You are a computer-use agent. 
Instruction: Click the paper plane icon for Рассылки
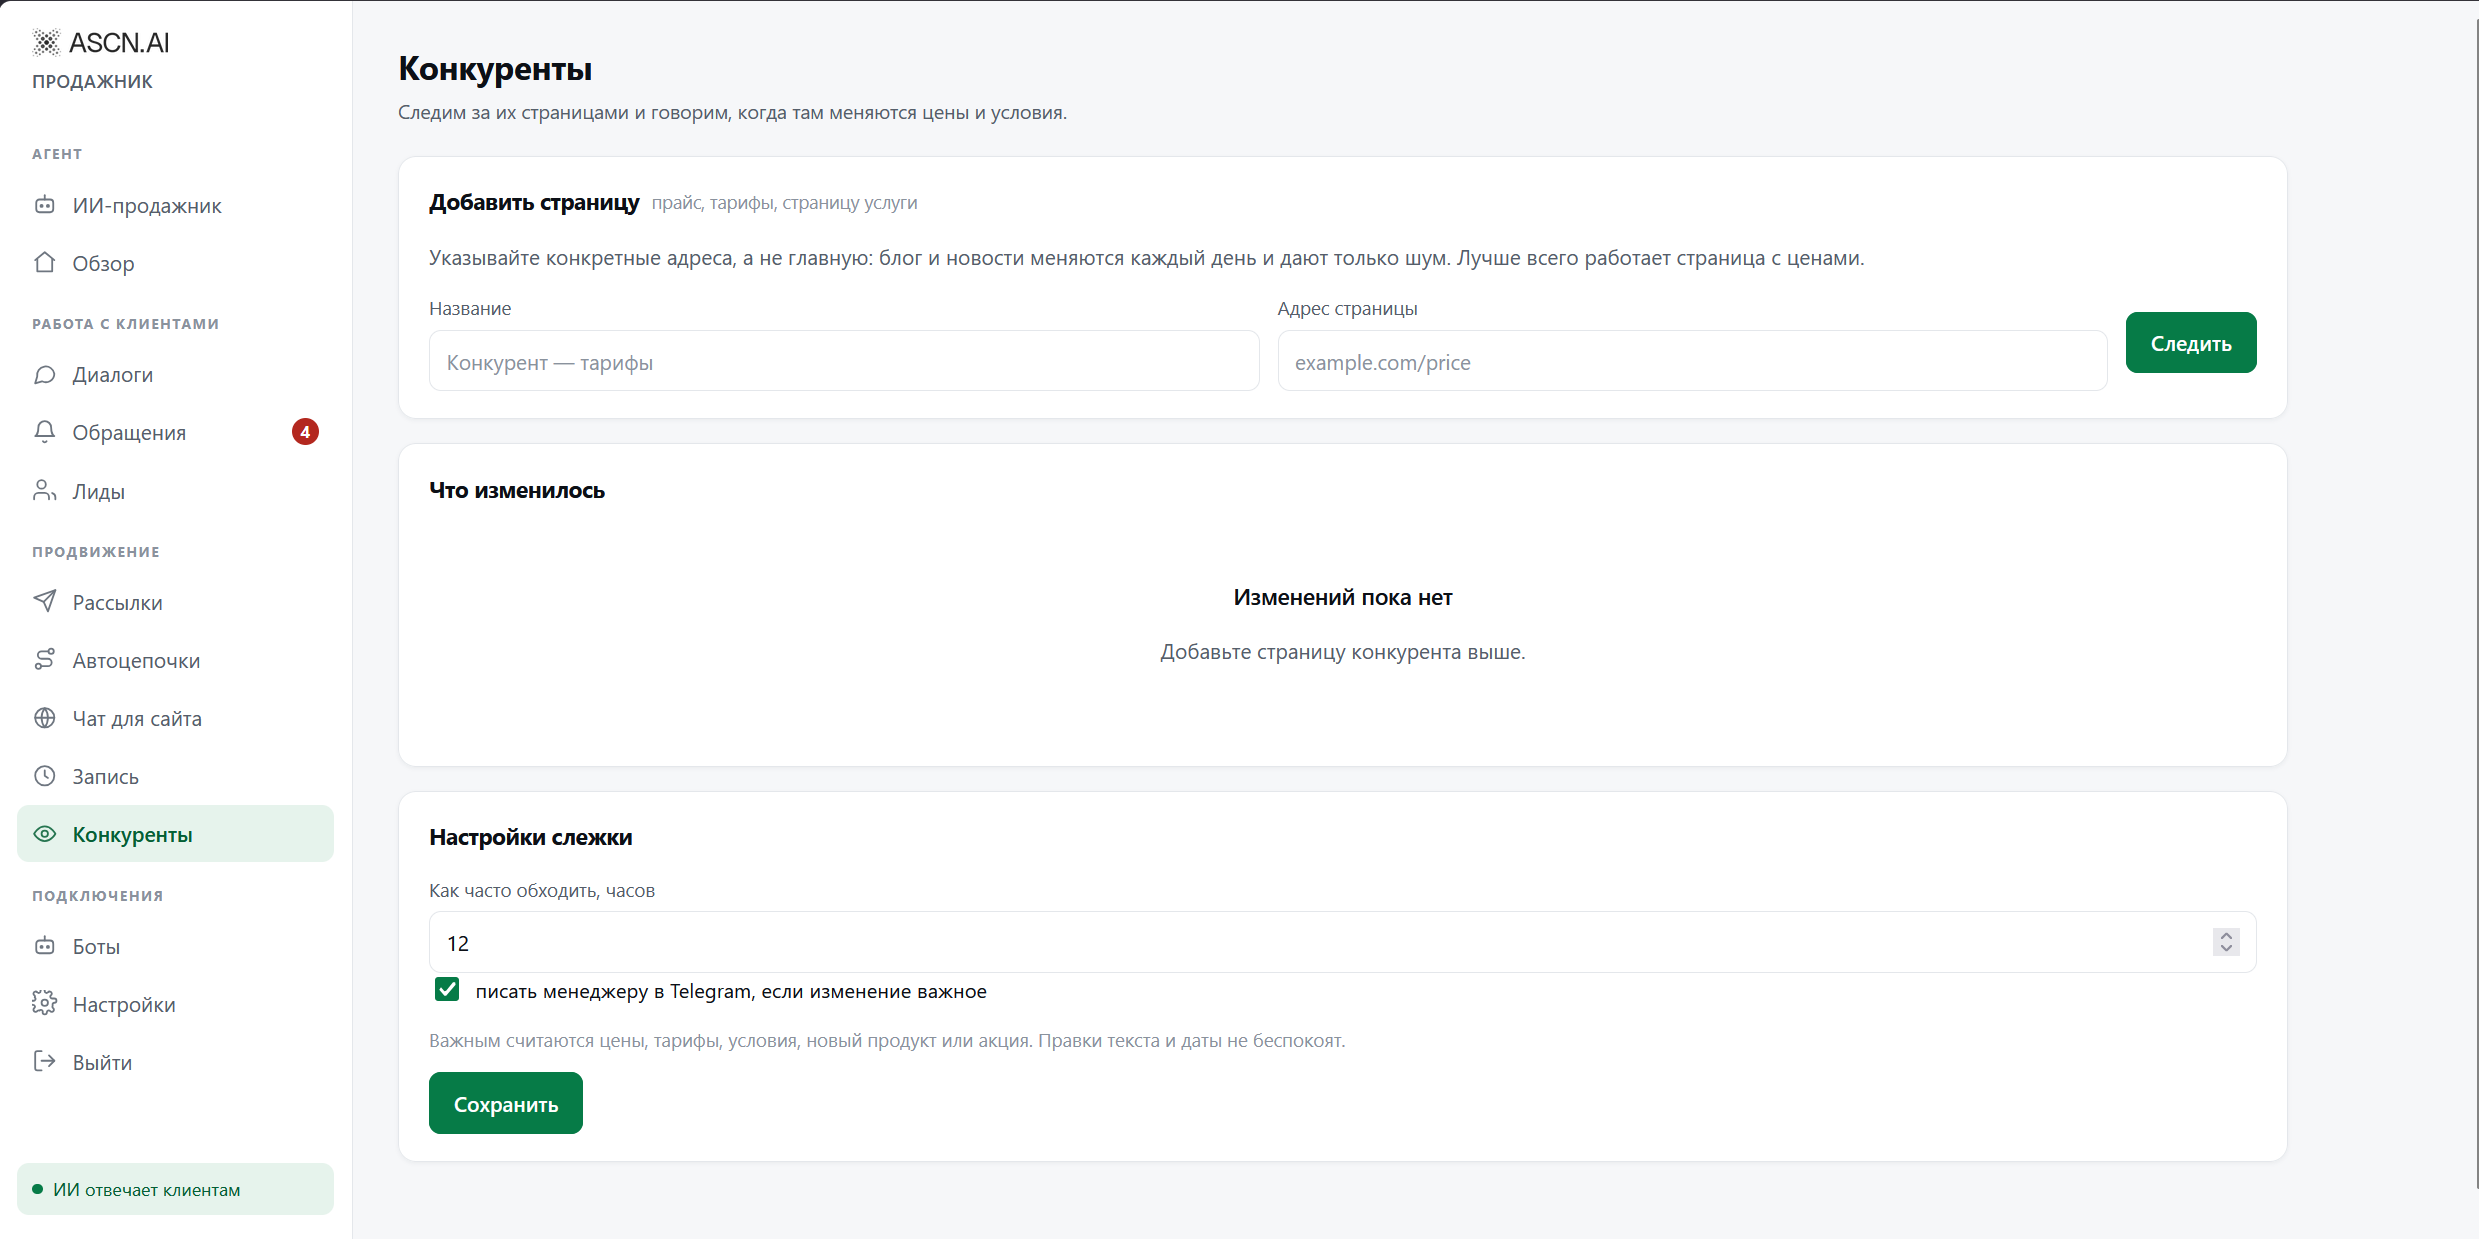coord(45,601)
